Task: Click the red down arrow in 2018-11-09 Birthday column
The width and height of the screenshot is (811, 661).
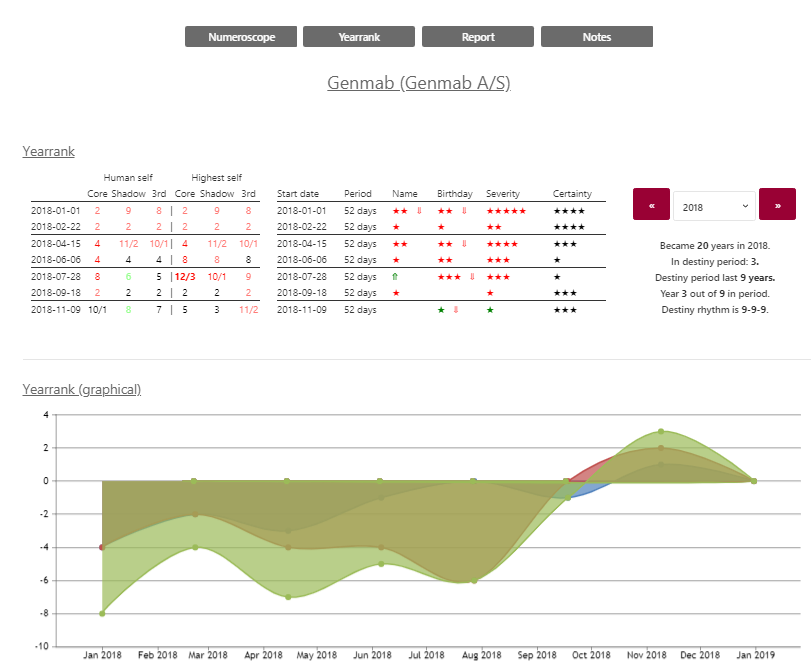Action: point(456,310)
